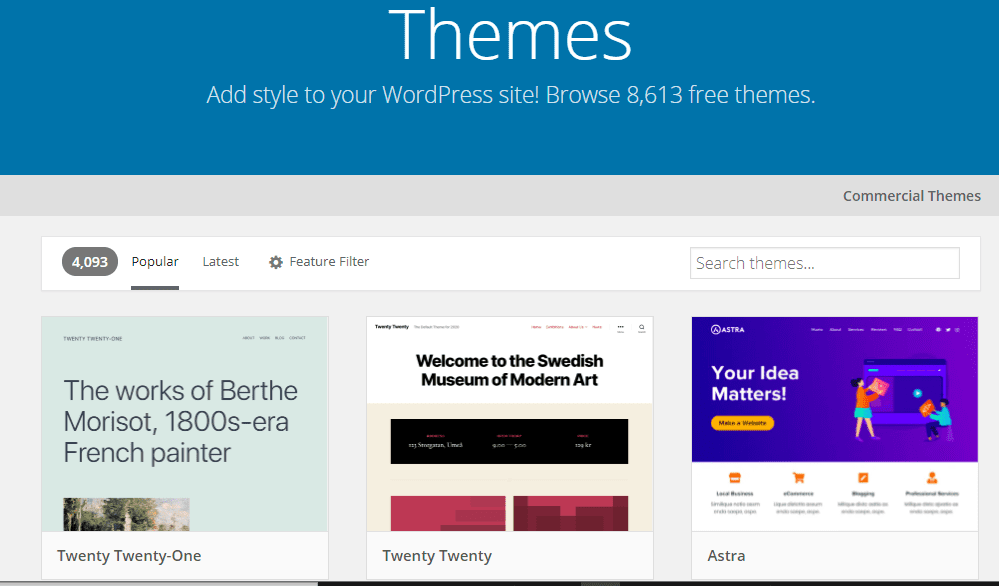Click the eCommerce cart icon in Astra preview
999x586 pixels.
tap(798, 478)
